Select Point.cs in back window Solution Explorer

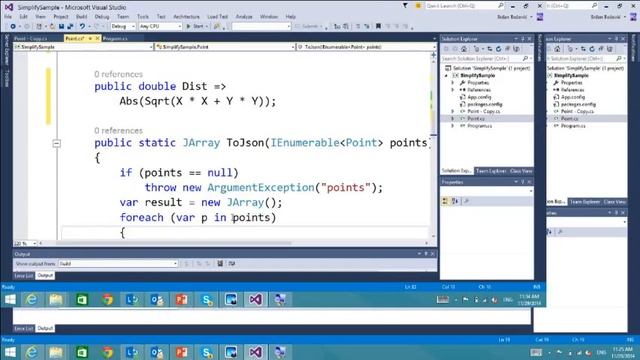click(x=569, y=119)
